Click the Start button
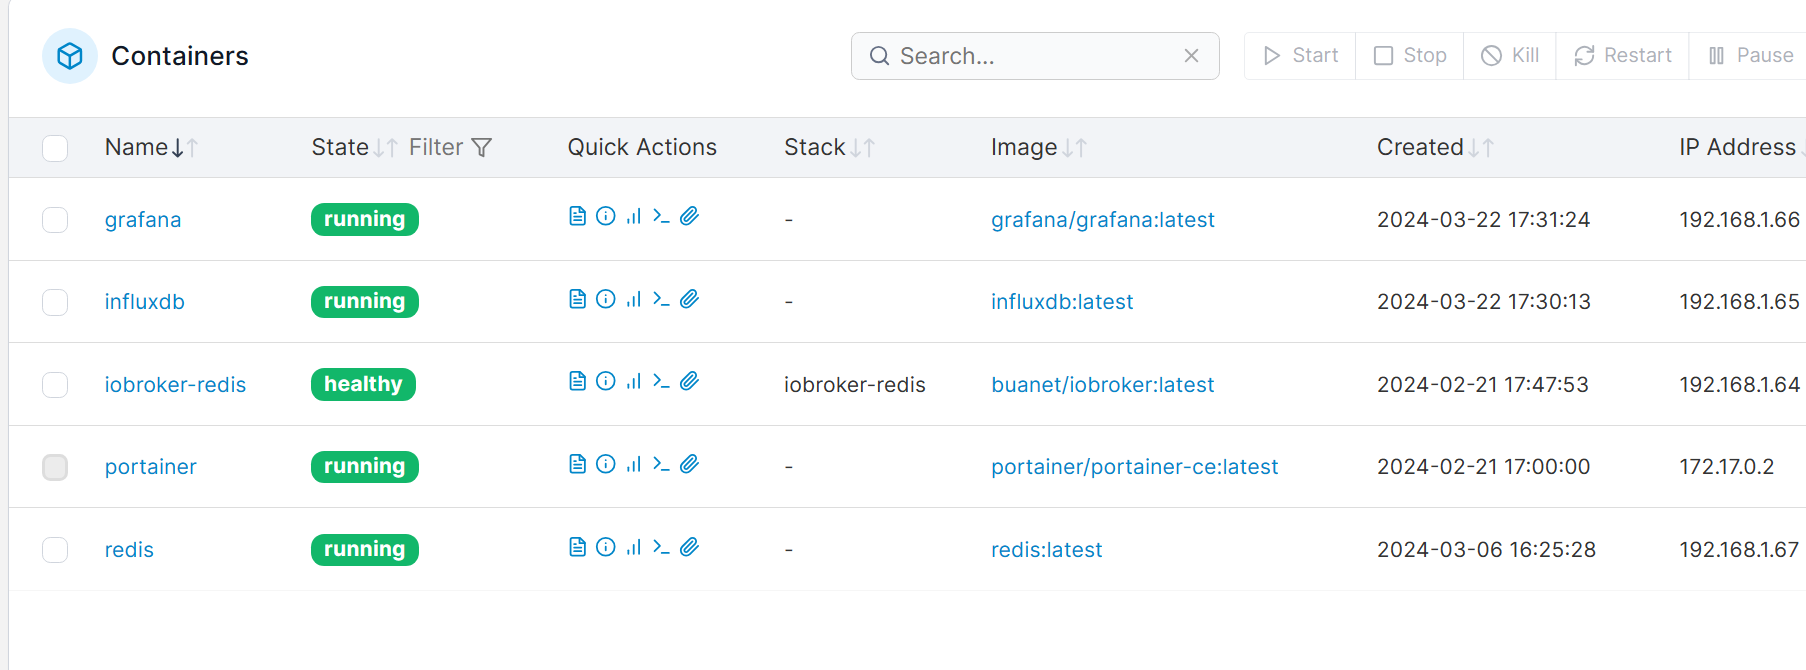Screen dimensions: 1806x670 pos(1300,56)
